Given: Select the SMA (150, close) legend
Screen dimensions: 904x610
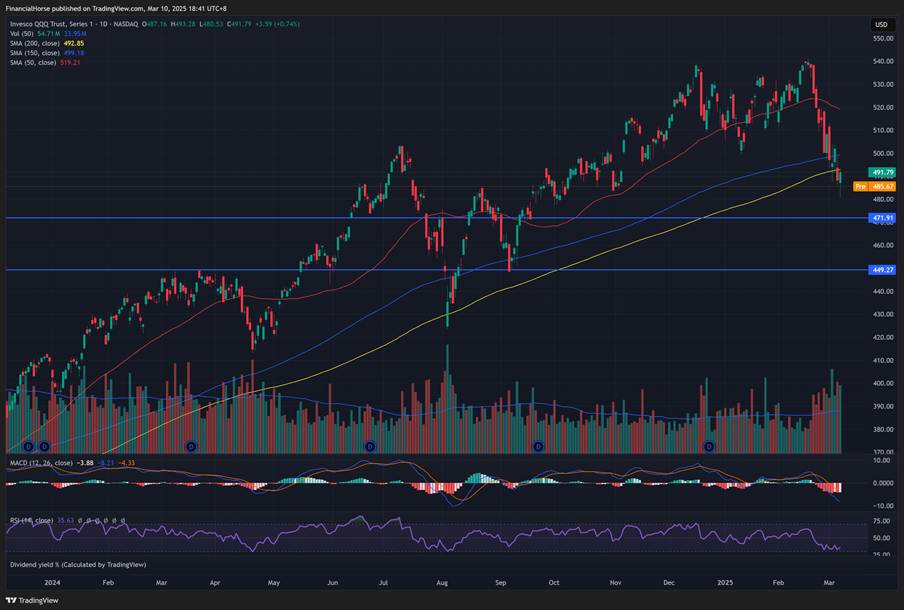Looking at the screenshot, I should [35, 53].
